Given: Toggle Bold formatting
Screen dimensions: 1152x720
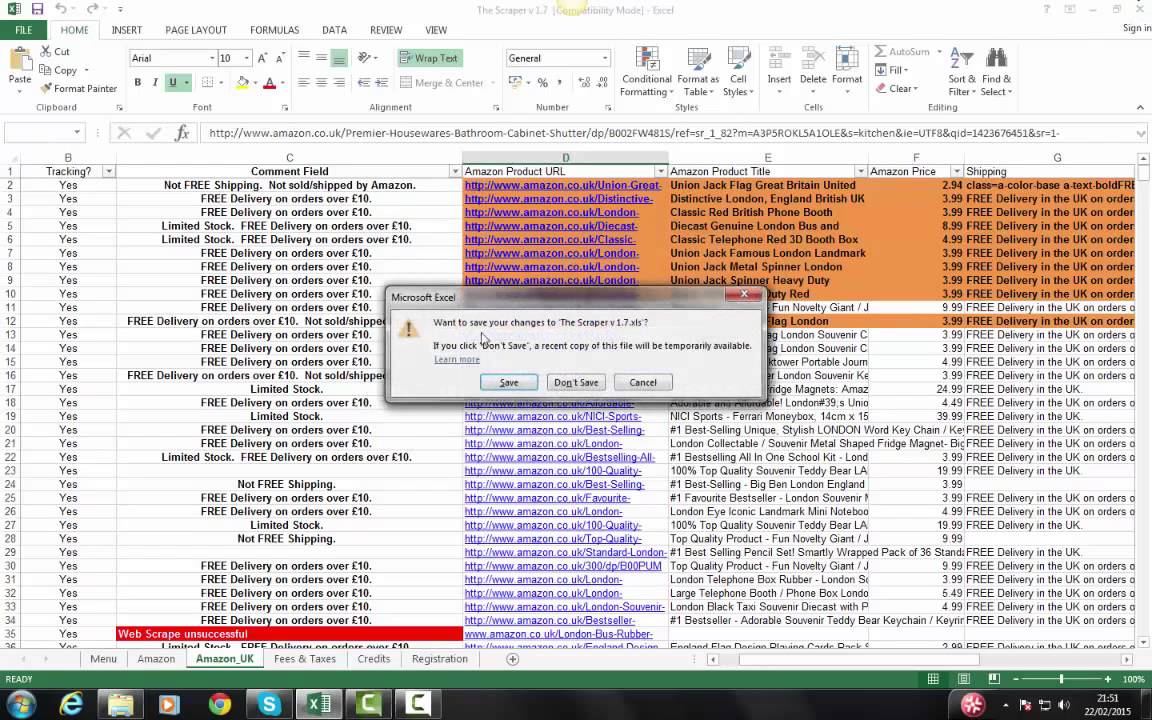Looking at the screenshot, I should (x=137, y=82).
